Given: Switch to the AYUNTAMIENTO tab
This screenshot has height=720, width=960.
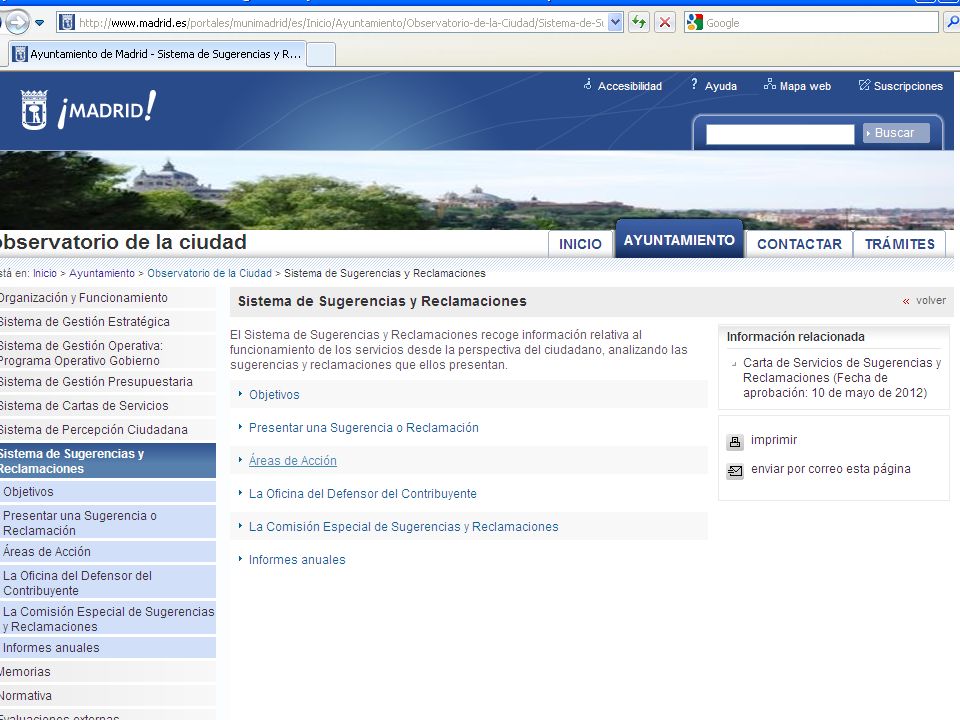Looking at the screenshot, I should [679, 239].
